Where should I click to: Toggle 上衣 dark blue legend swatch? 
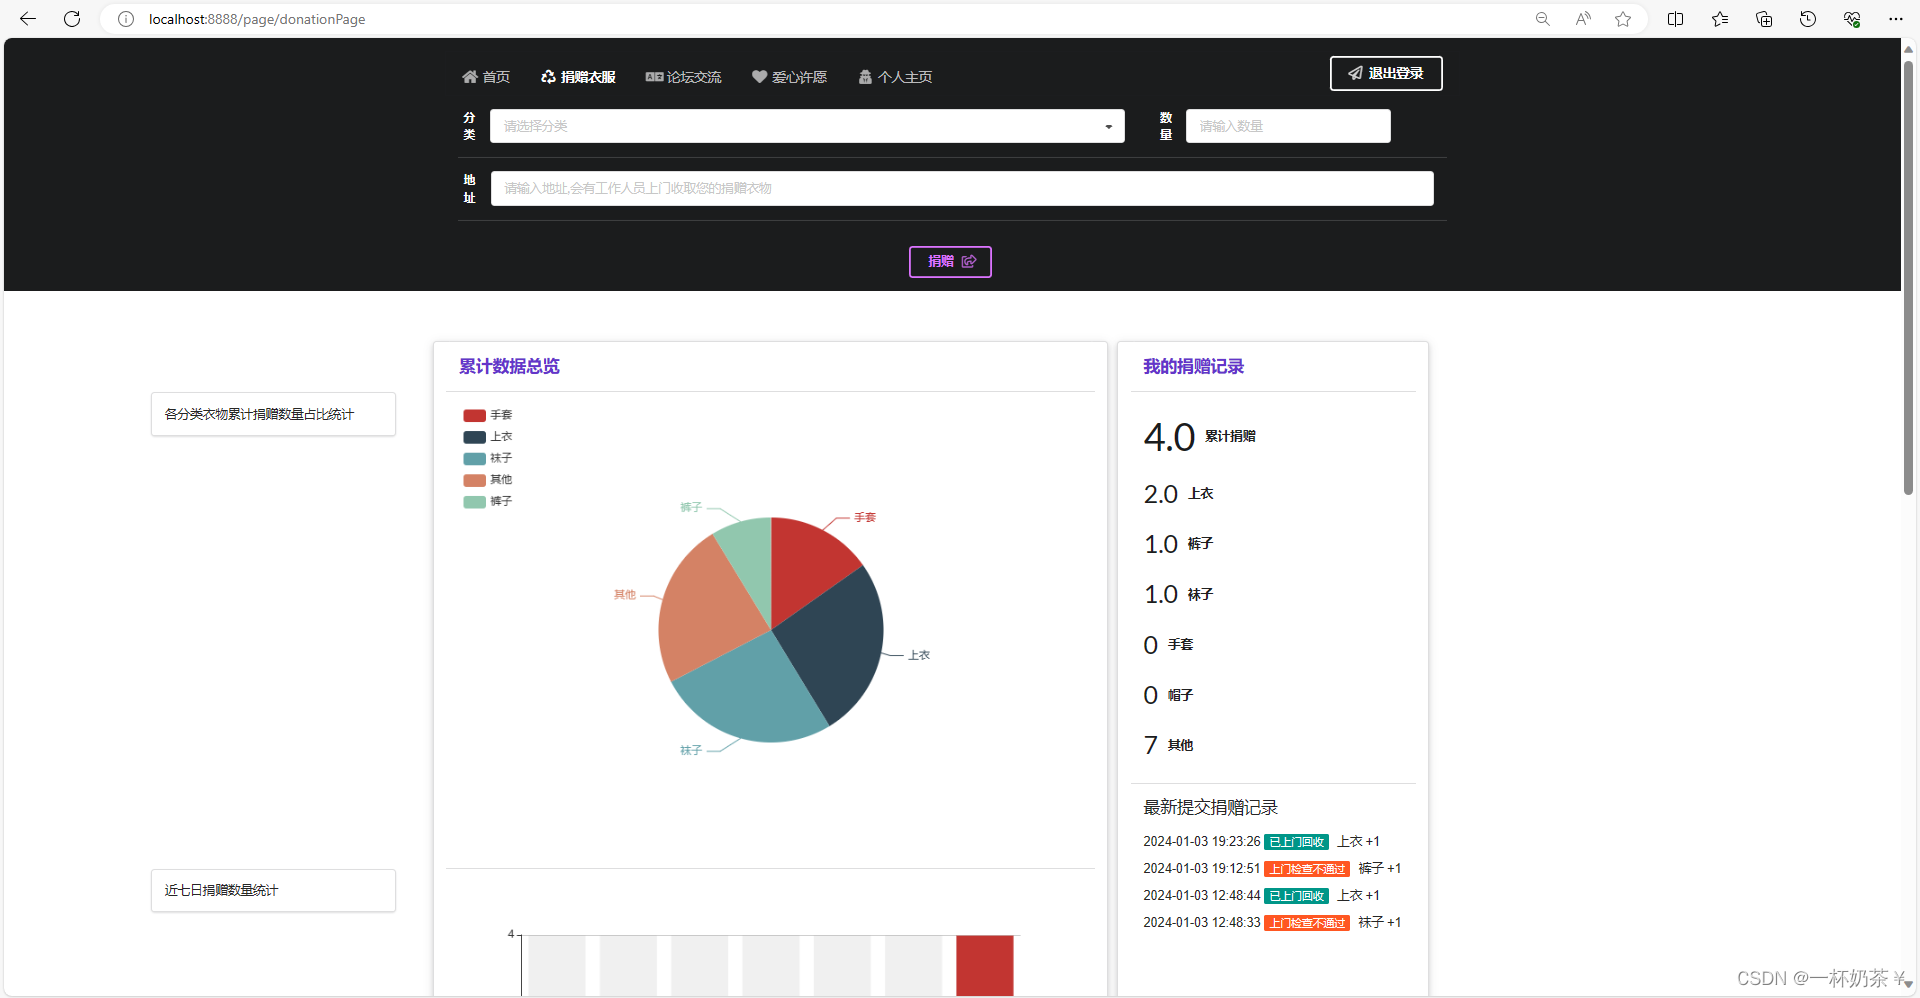(474, 437)
